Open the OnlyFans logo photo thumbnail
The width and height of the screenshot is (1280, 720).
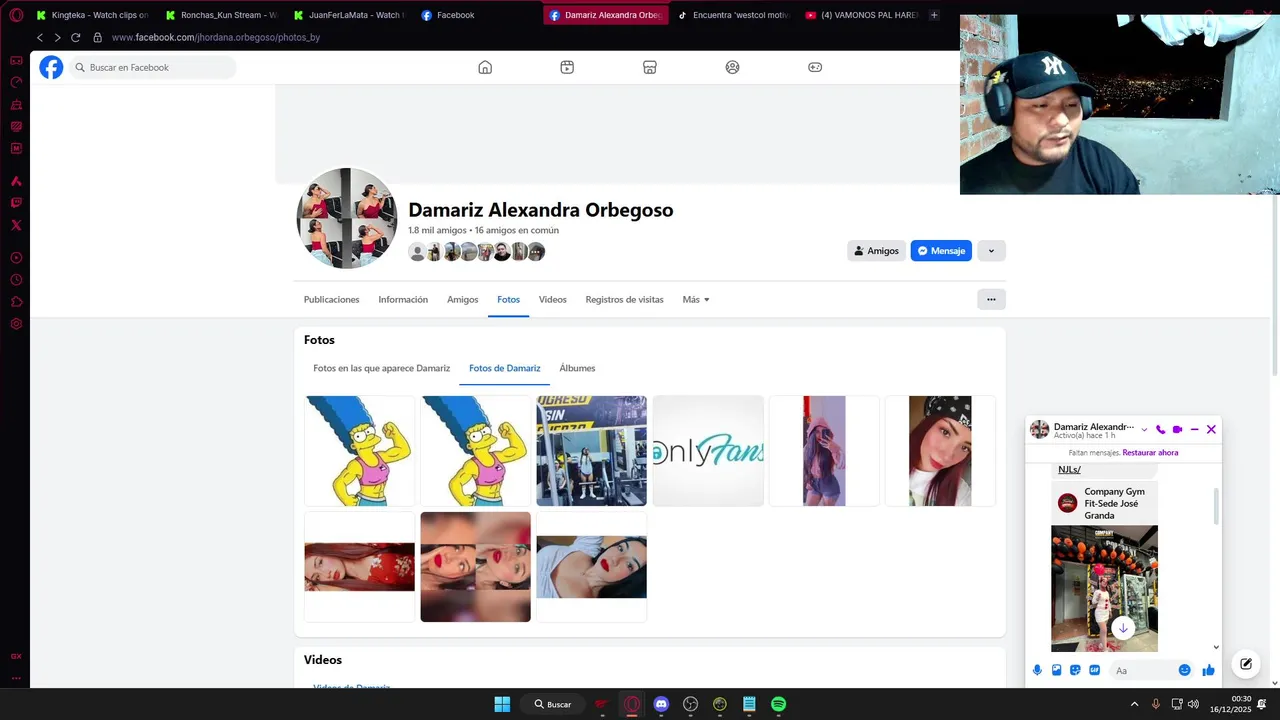tap(708, 451)
